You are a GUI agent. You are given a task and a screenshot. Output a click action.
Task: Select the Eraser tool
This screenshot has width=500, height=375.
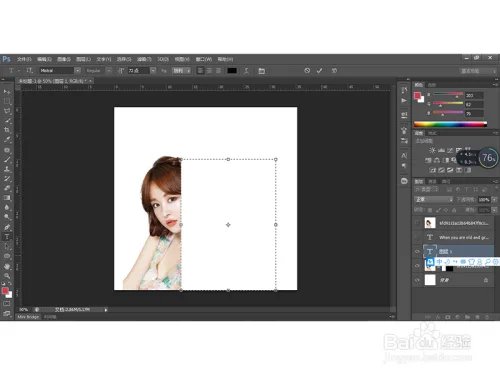coord(7,188)
